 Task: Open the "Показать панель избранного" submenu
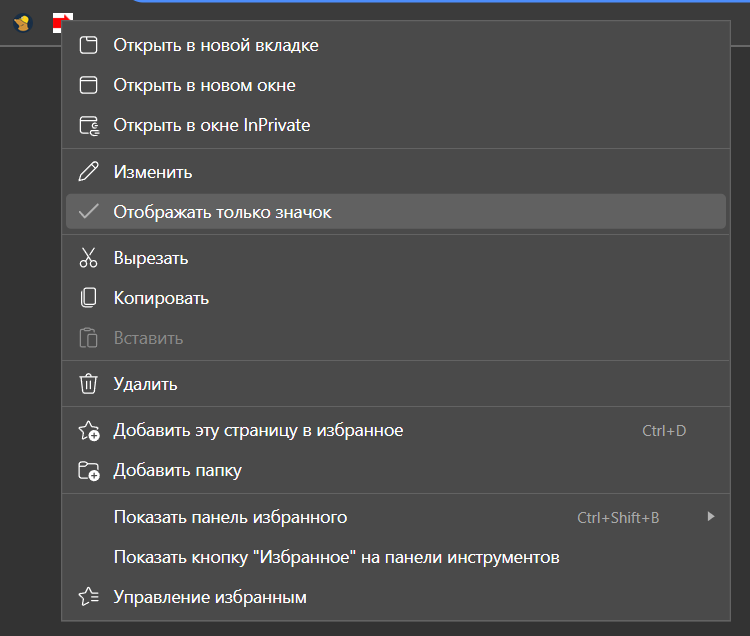coord(230,517)
